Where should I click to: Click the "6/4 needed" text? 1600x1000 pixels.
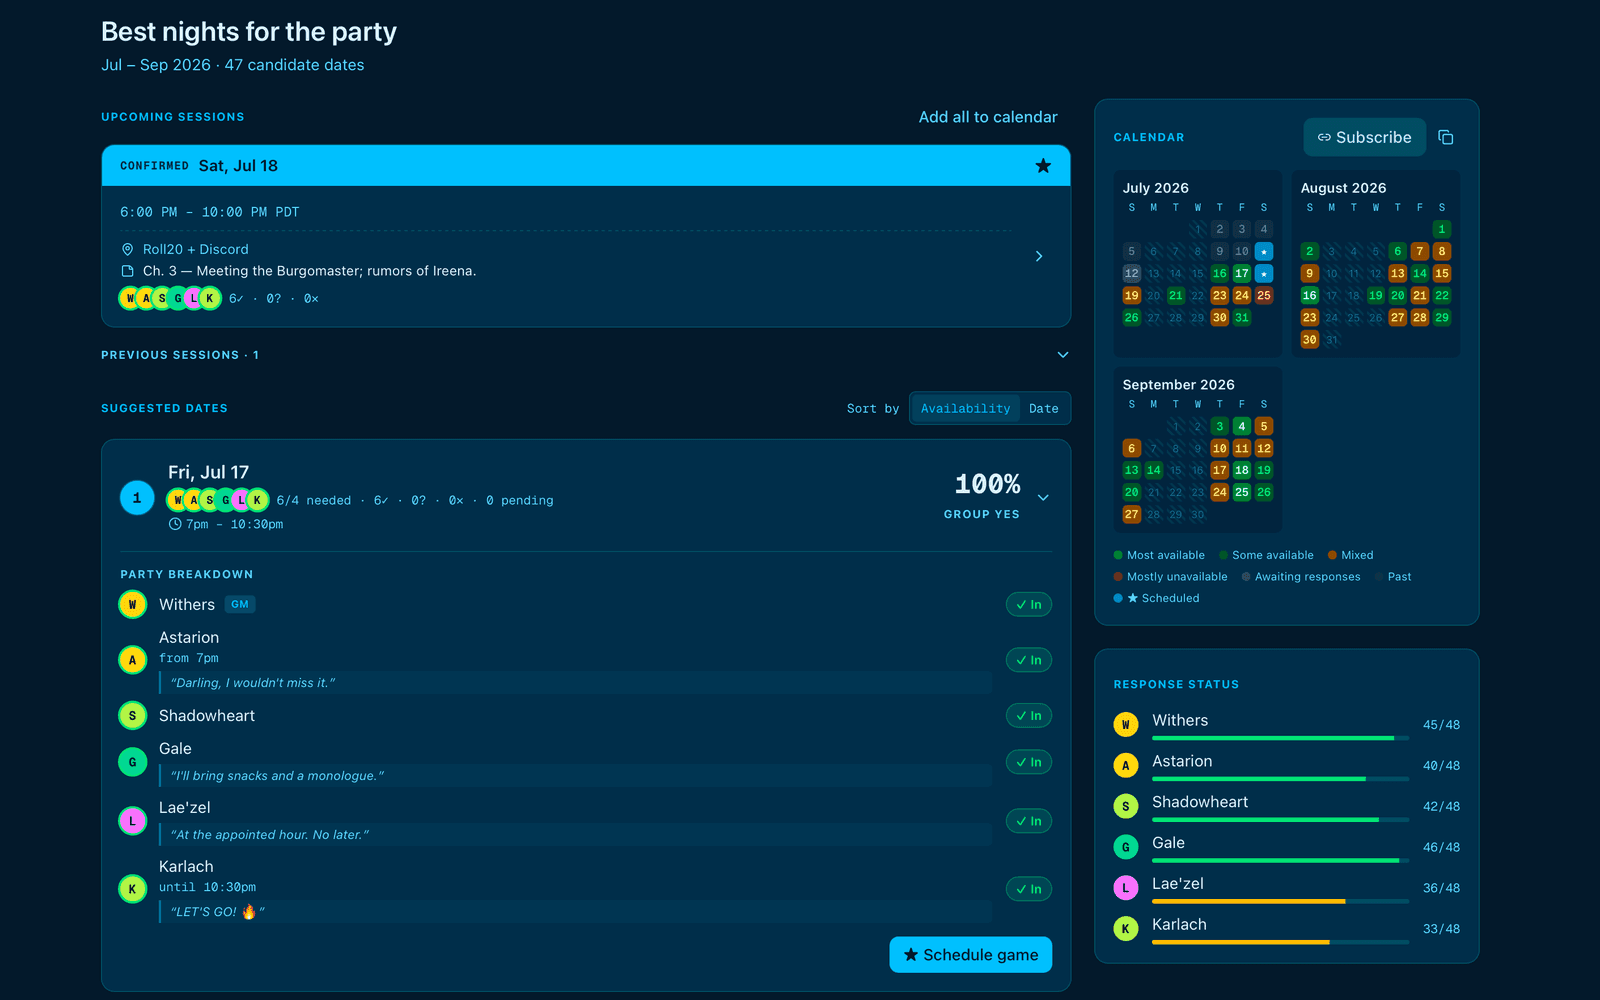tap(314, 500)
